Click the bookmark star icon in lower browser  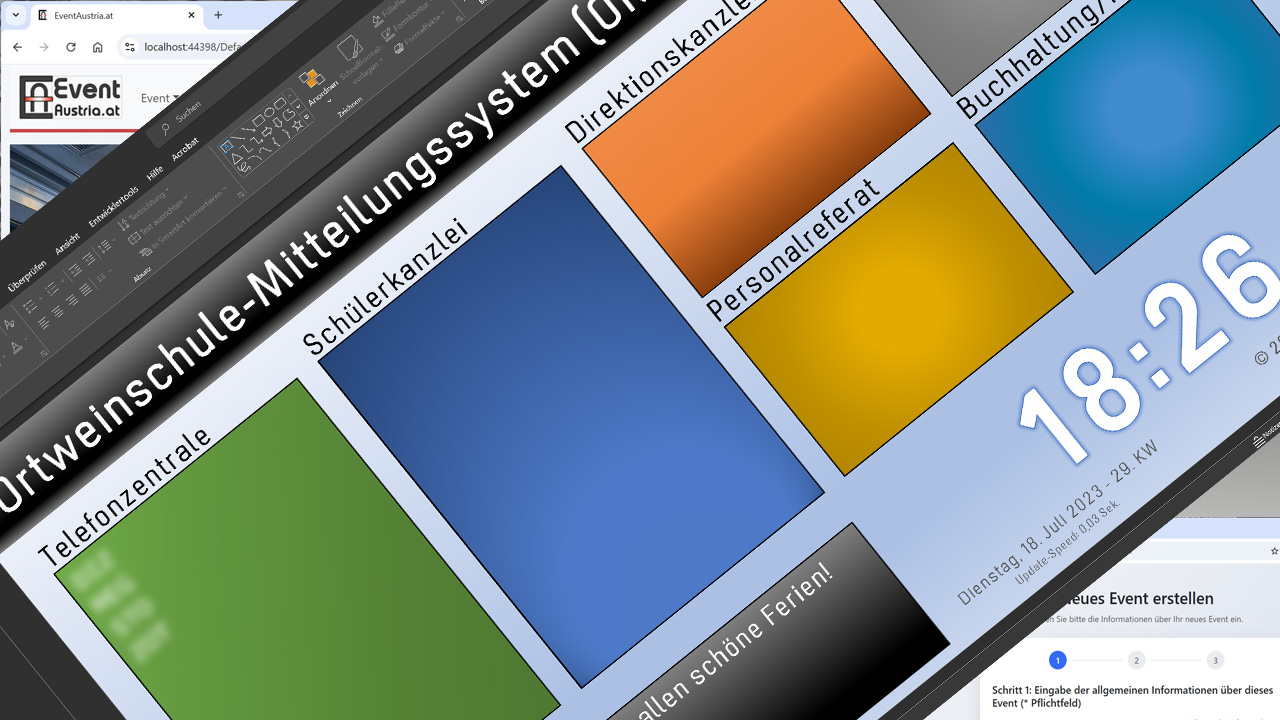pos(1274,551)
